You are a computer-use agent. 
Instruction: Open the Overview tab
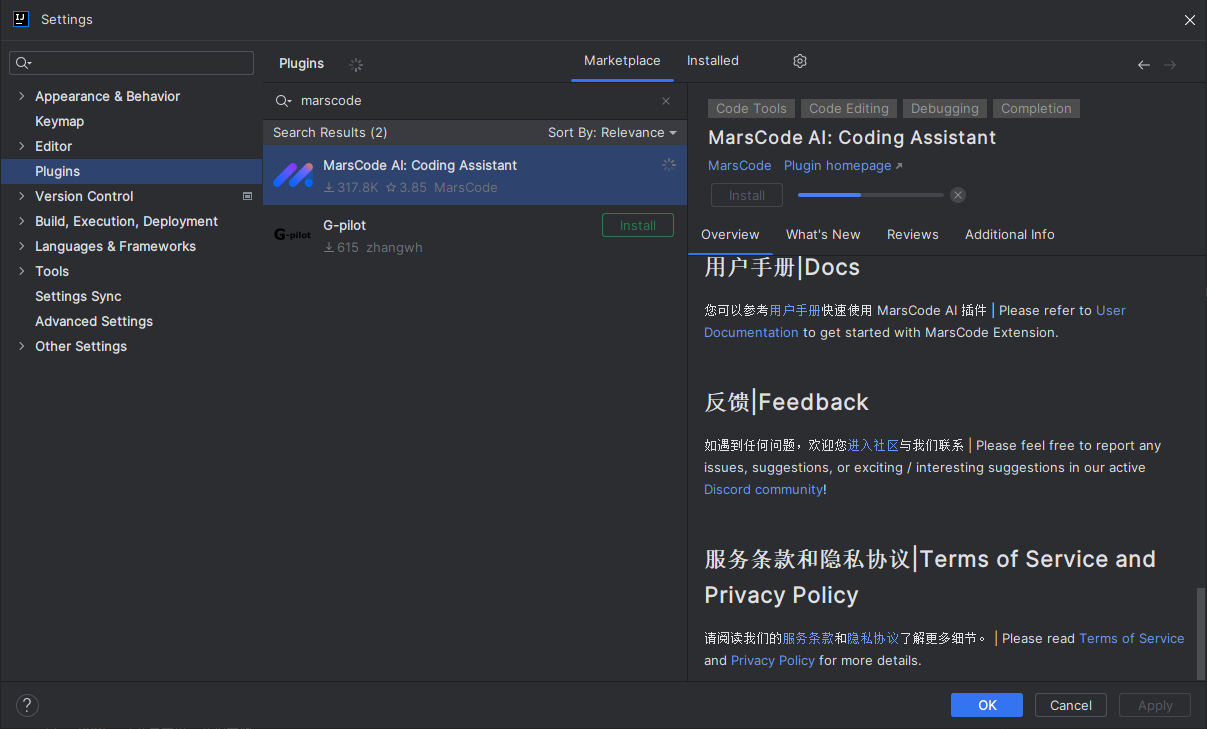tap(730, 235)
